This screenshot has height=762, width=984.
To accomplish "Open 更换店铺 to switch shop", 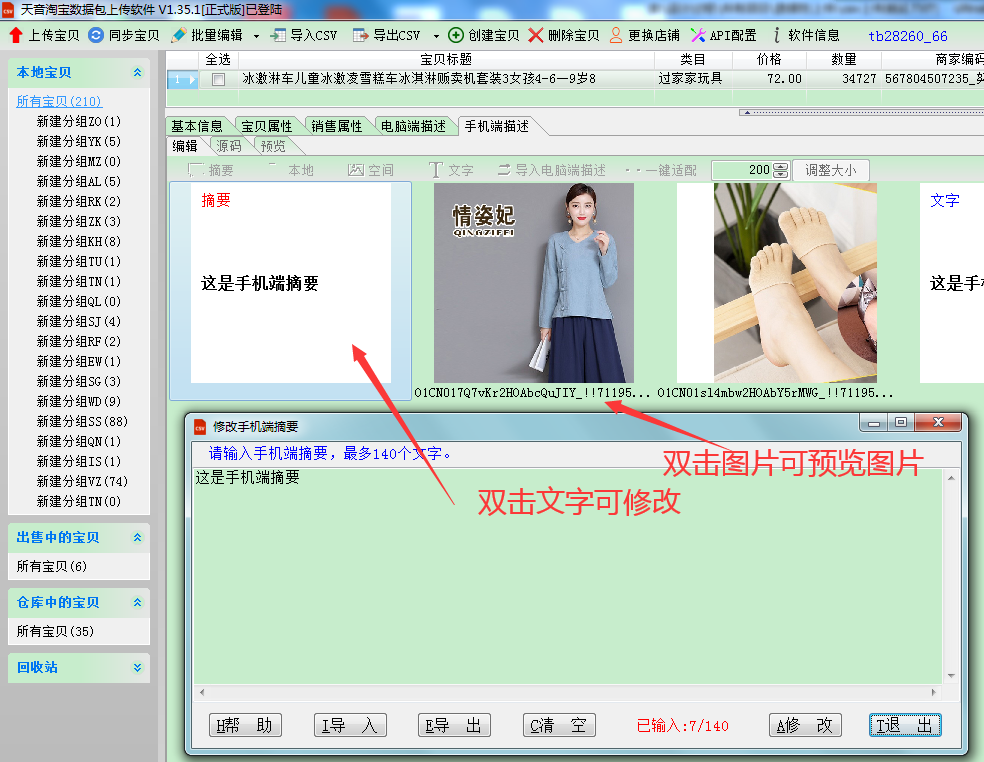I will tap(616, 35).
